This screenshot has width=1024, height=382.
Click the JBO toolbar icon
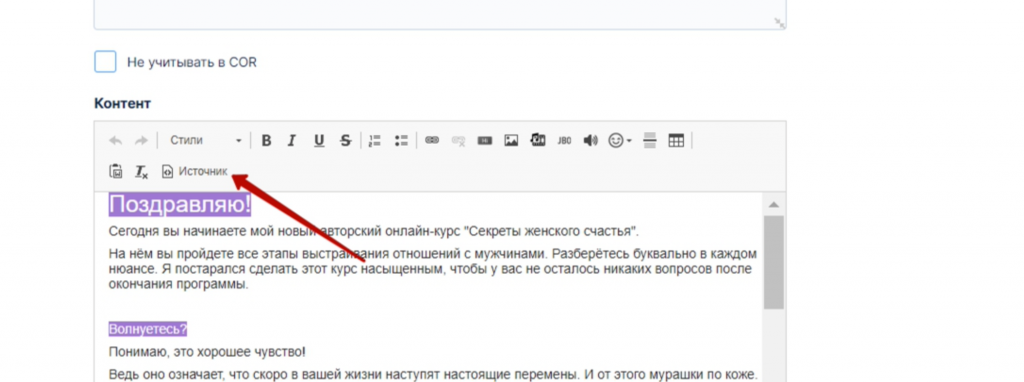(564, 140)
